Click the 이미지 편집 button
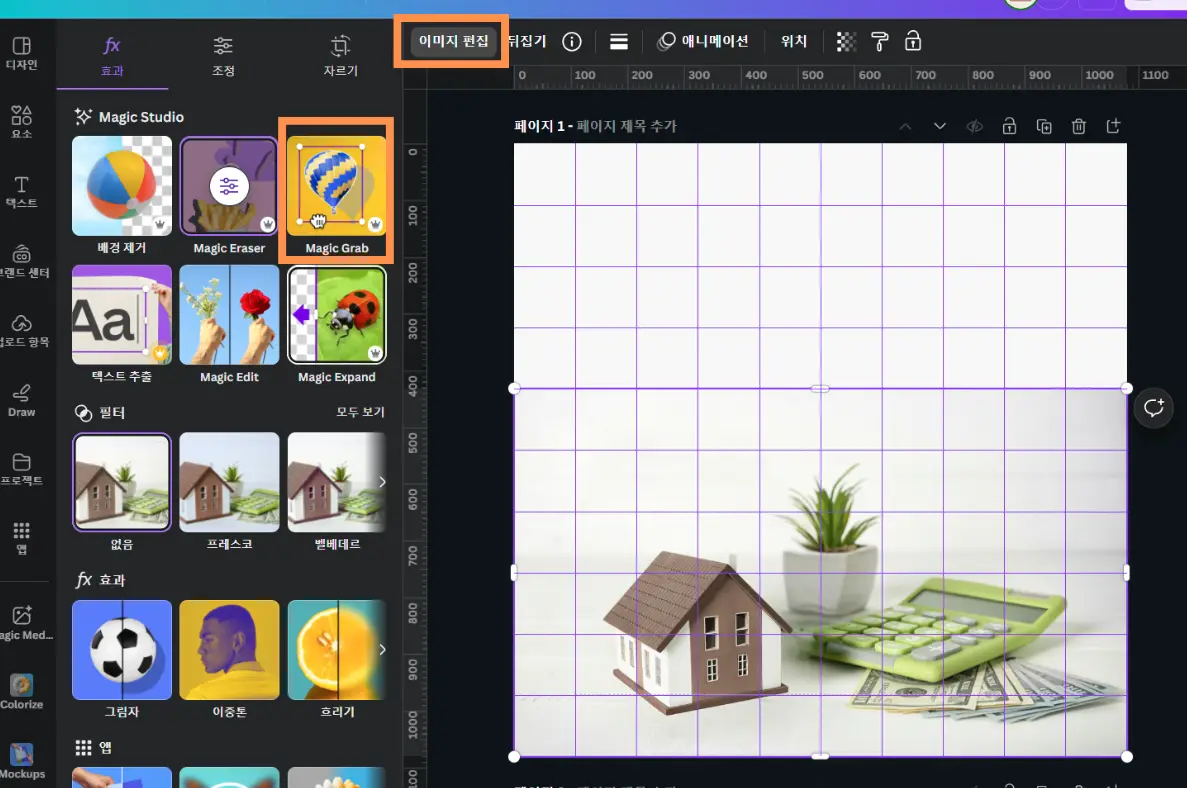 (453, 41)
